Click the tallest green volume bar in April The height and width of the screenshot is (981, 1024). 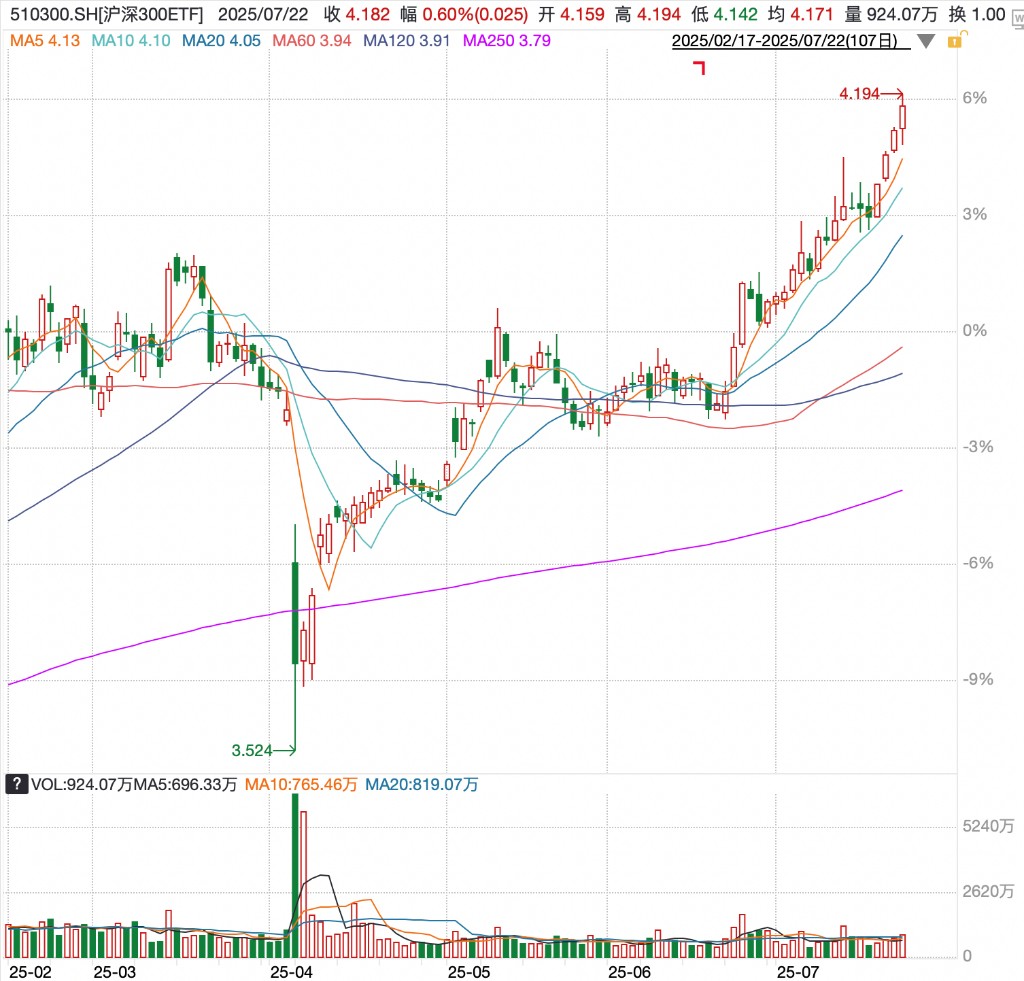295,870
